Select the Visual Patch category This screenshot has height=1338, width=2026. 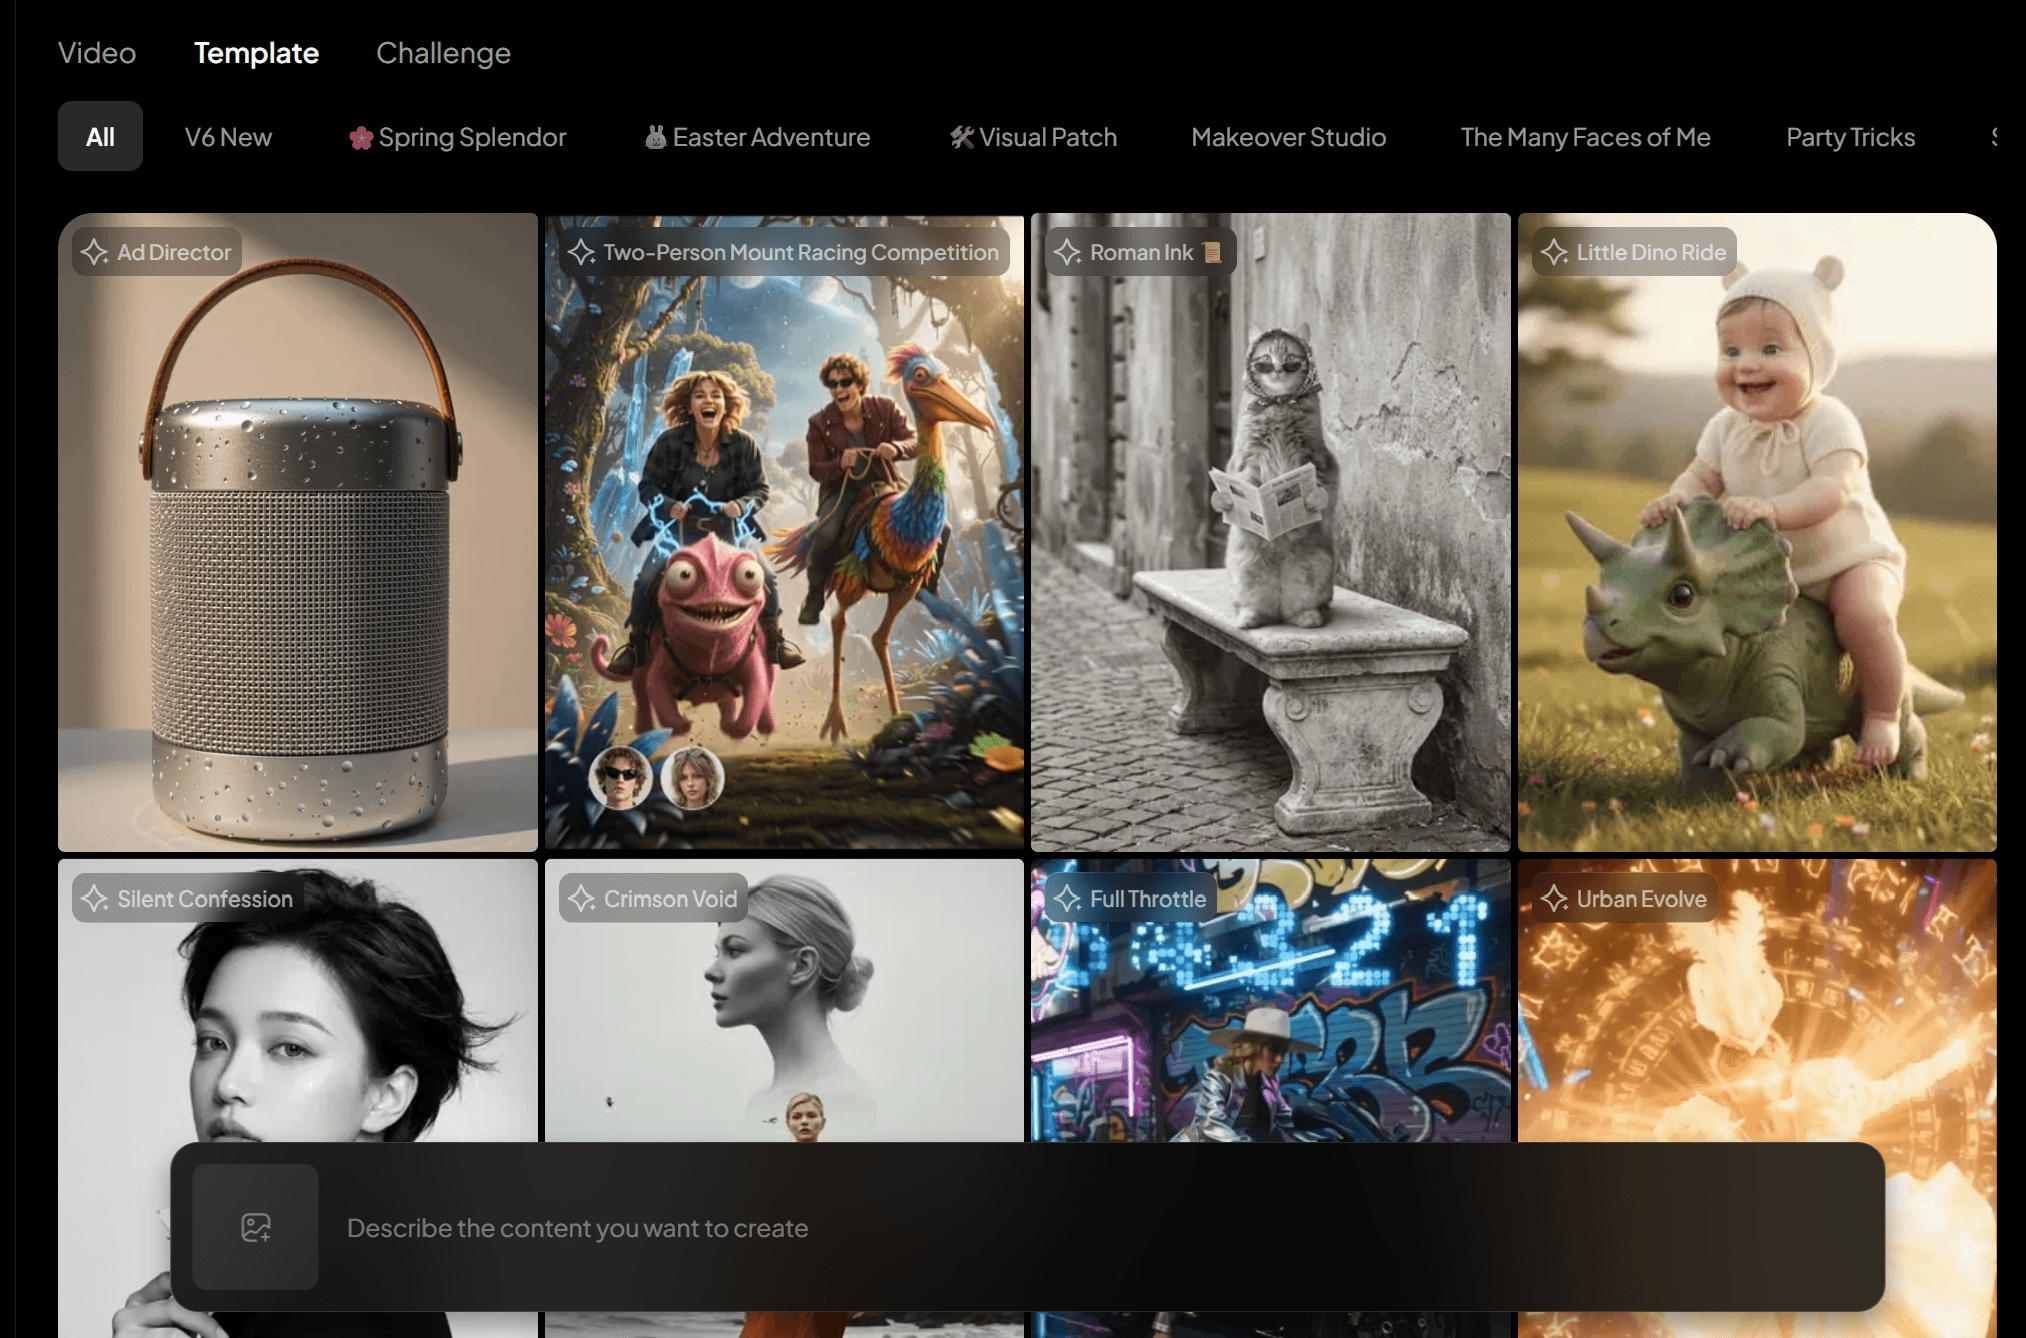tap(1033, 137)
